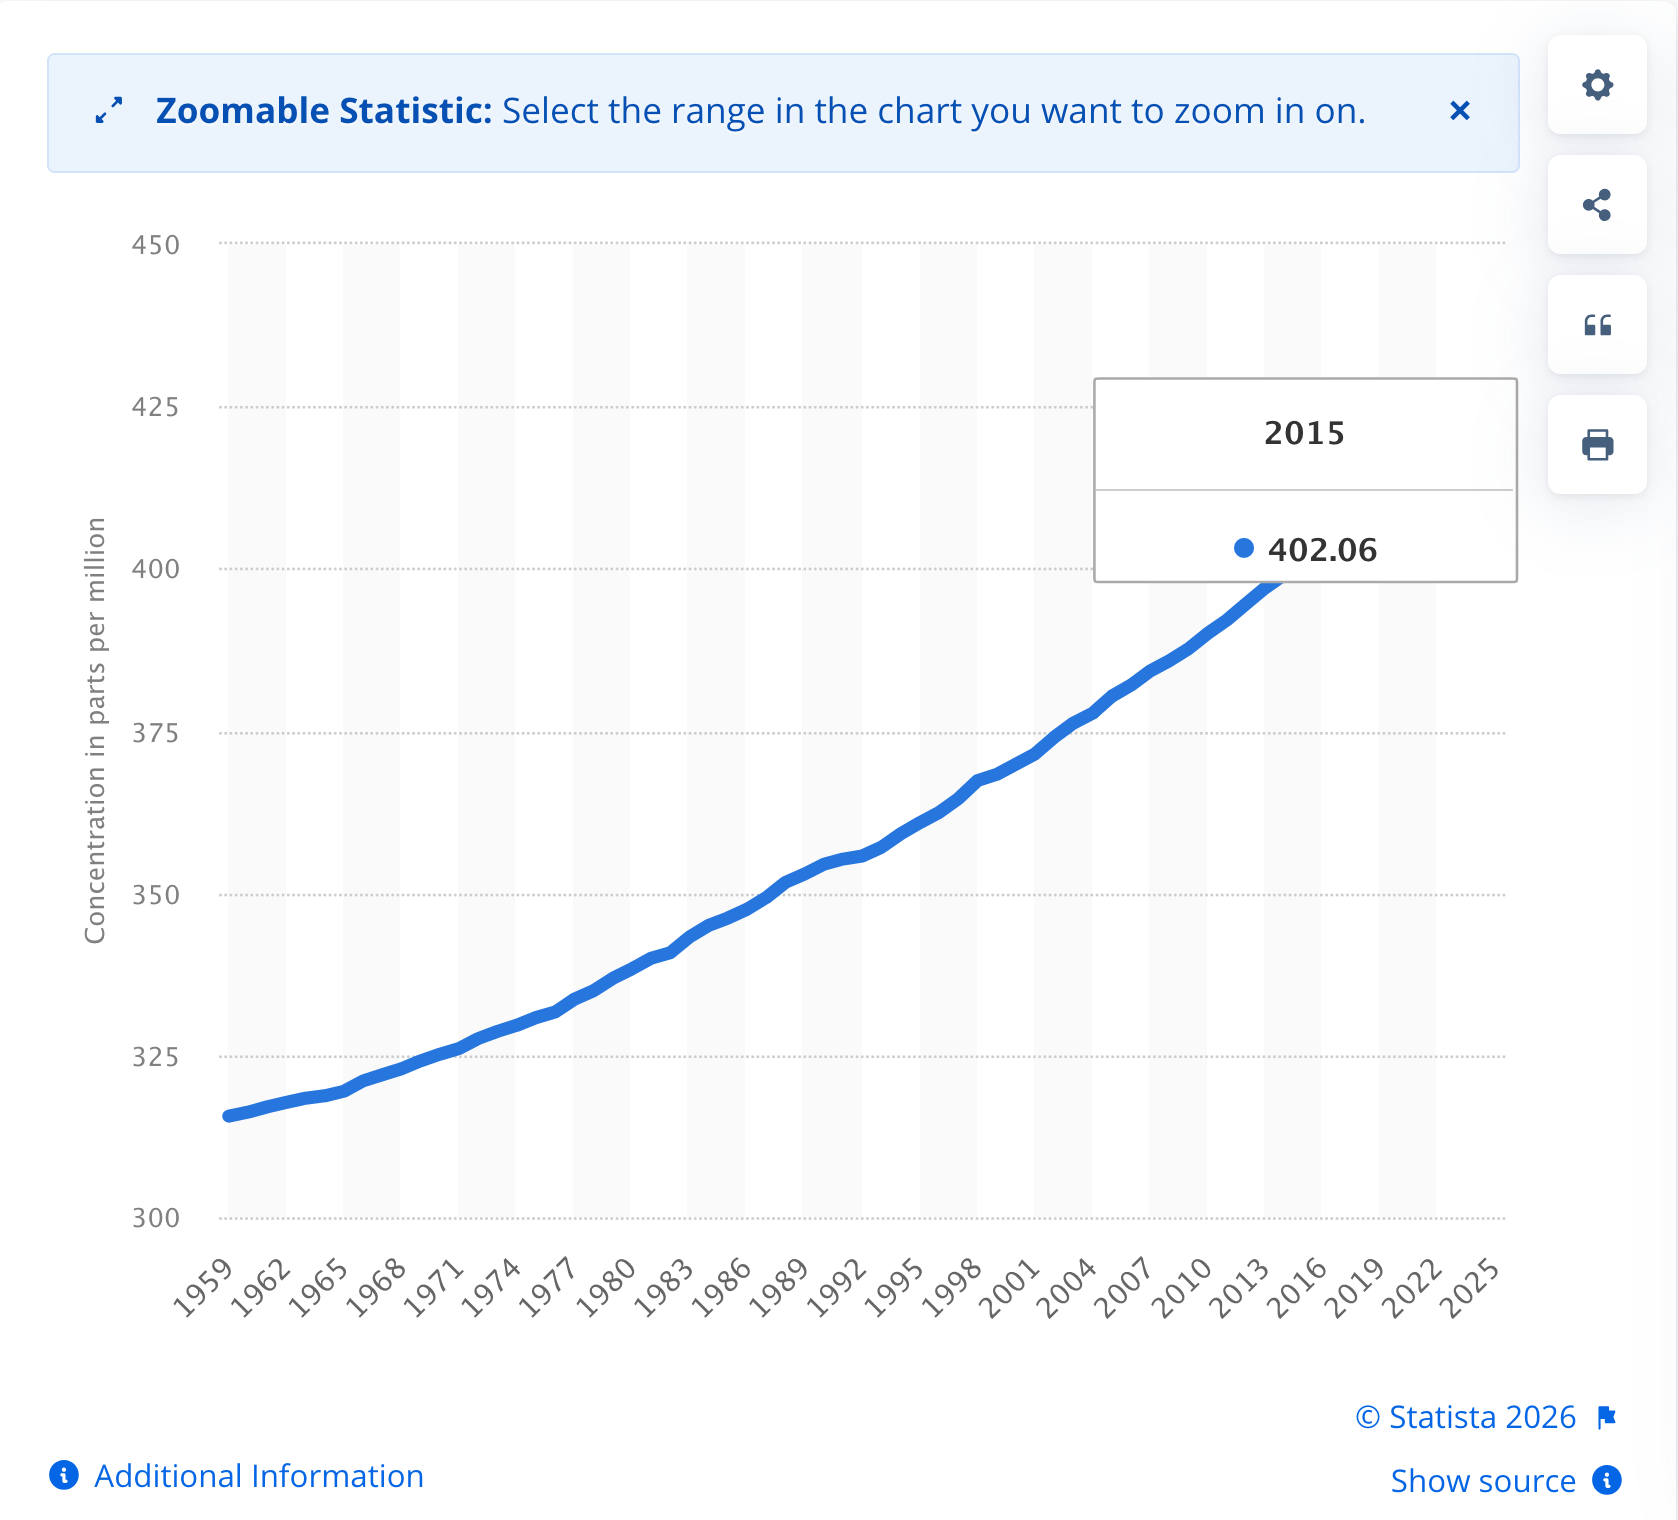Open chart settings gear icon
The image size is (1678, 1520).
tap(1597, 85)
